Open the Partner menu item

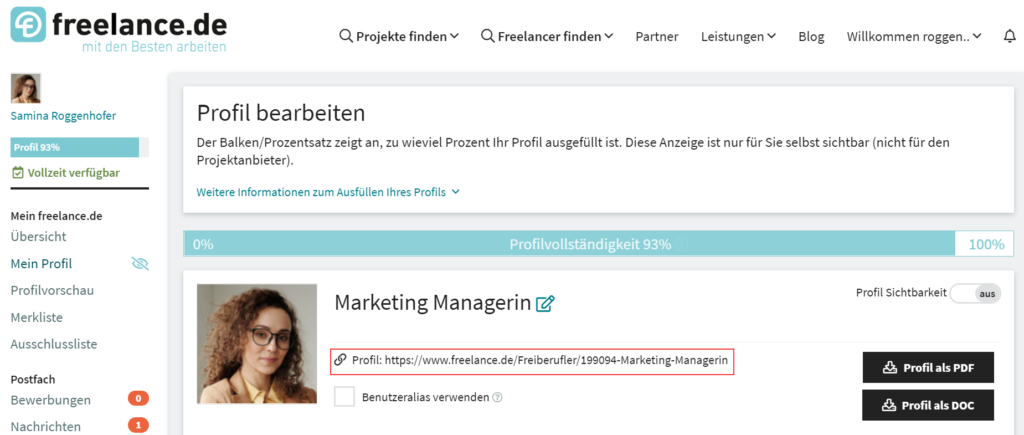(657, 36)
